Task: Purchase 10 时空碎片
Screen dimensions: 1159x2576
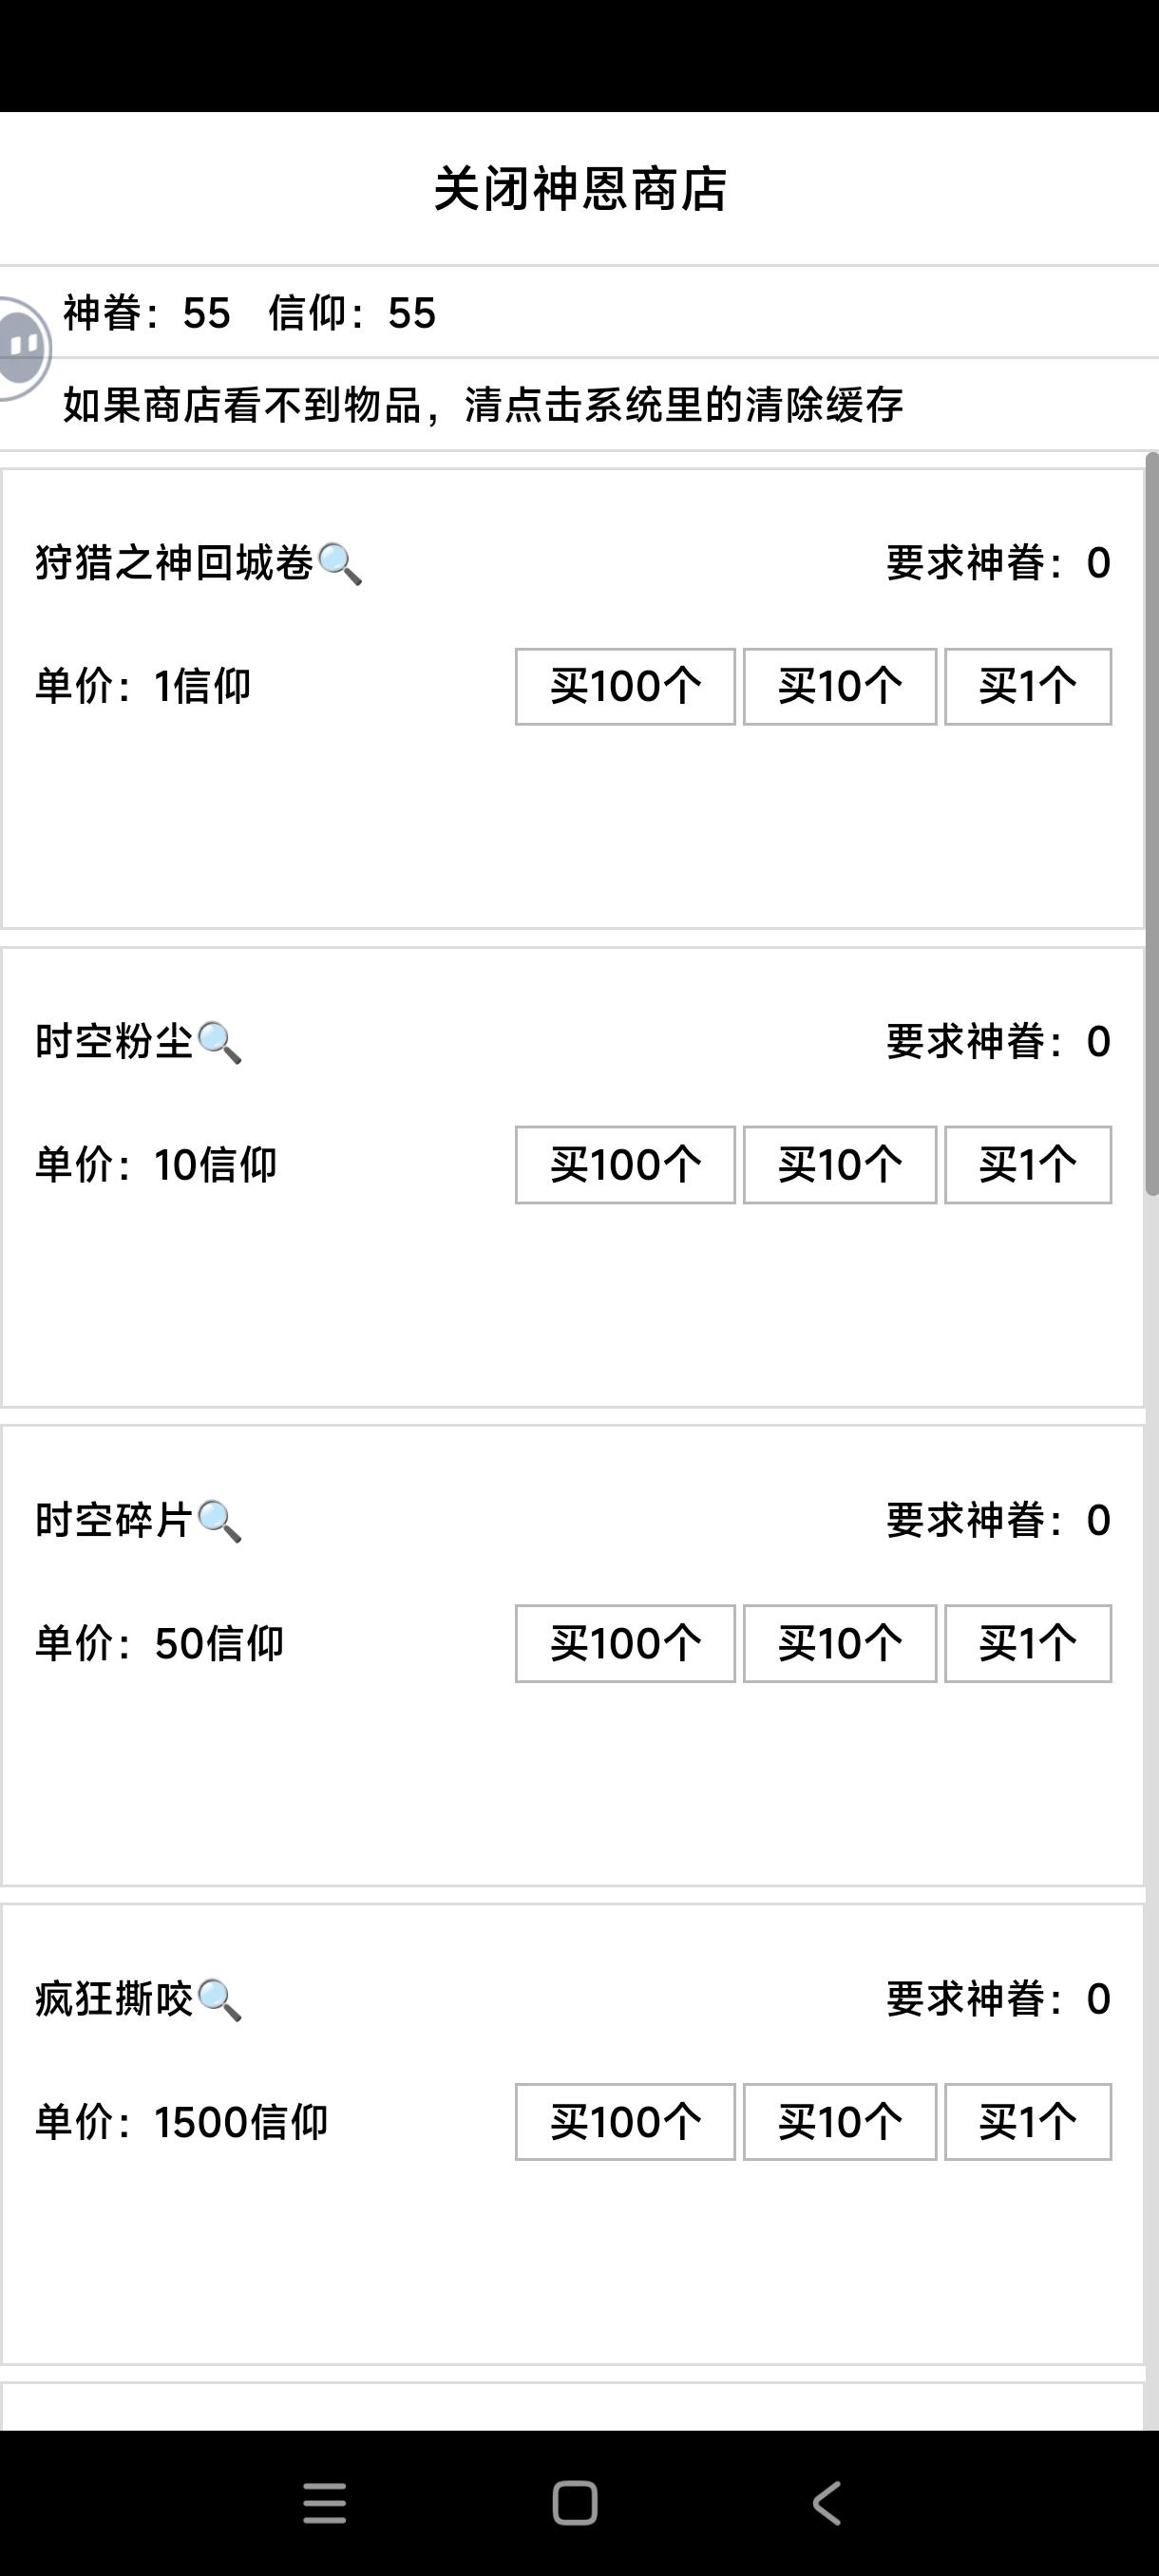Action: click(840, 1644)
